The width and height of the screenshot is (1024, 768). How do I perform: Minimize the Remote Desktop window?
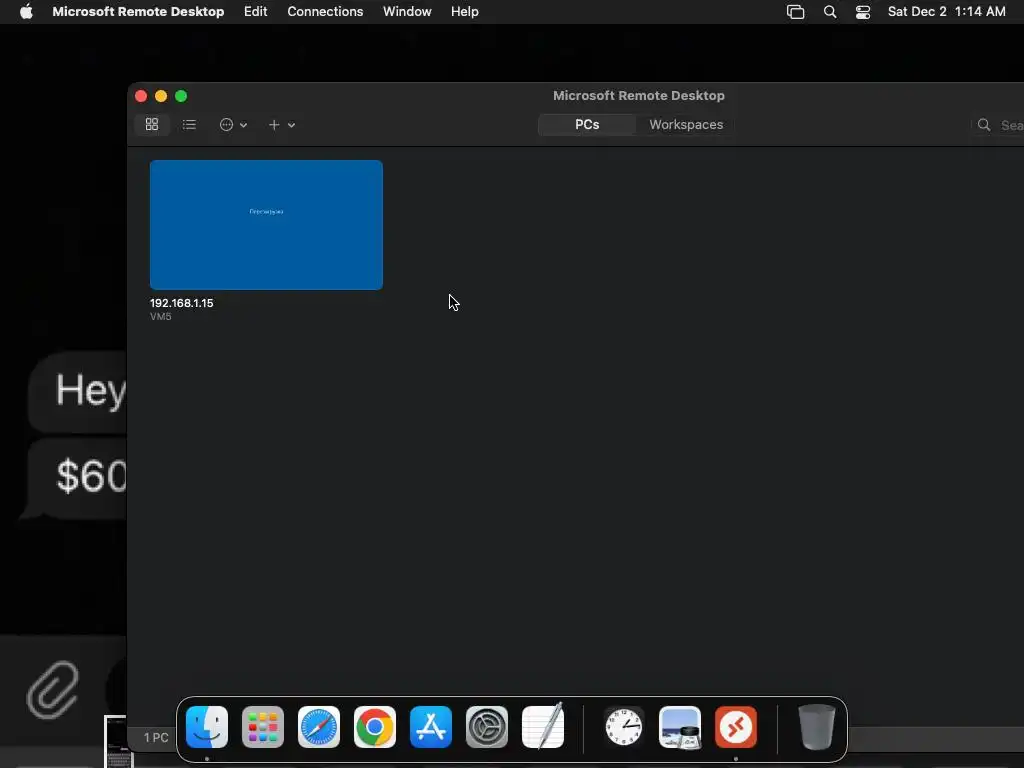161,96
